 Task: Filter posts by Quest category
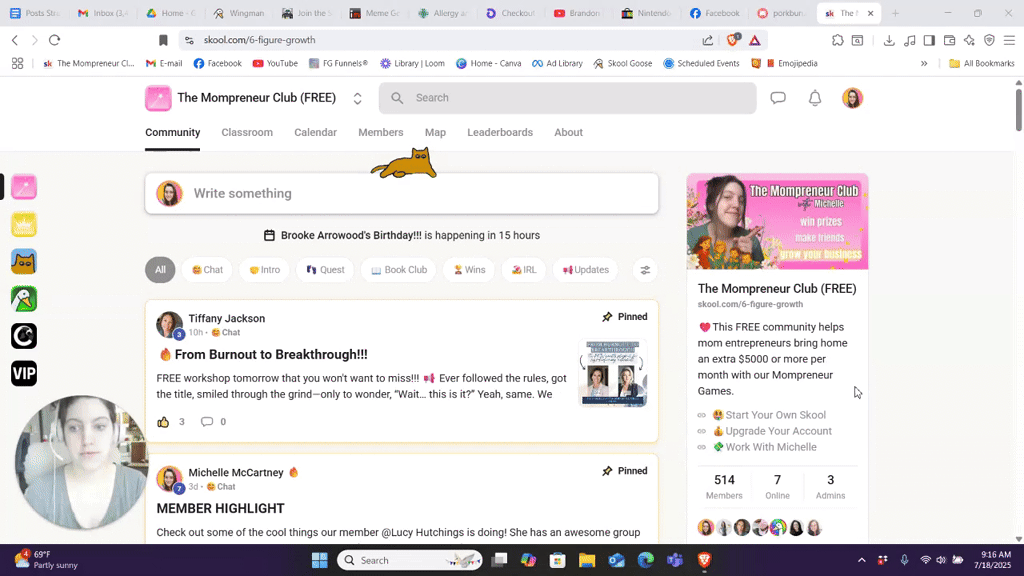click(325, 270)
